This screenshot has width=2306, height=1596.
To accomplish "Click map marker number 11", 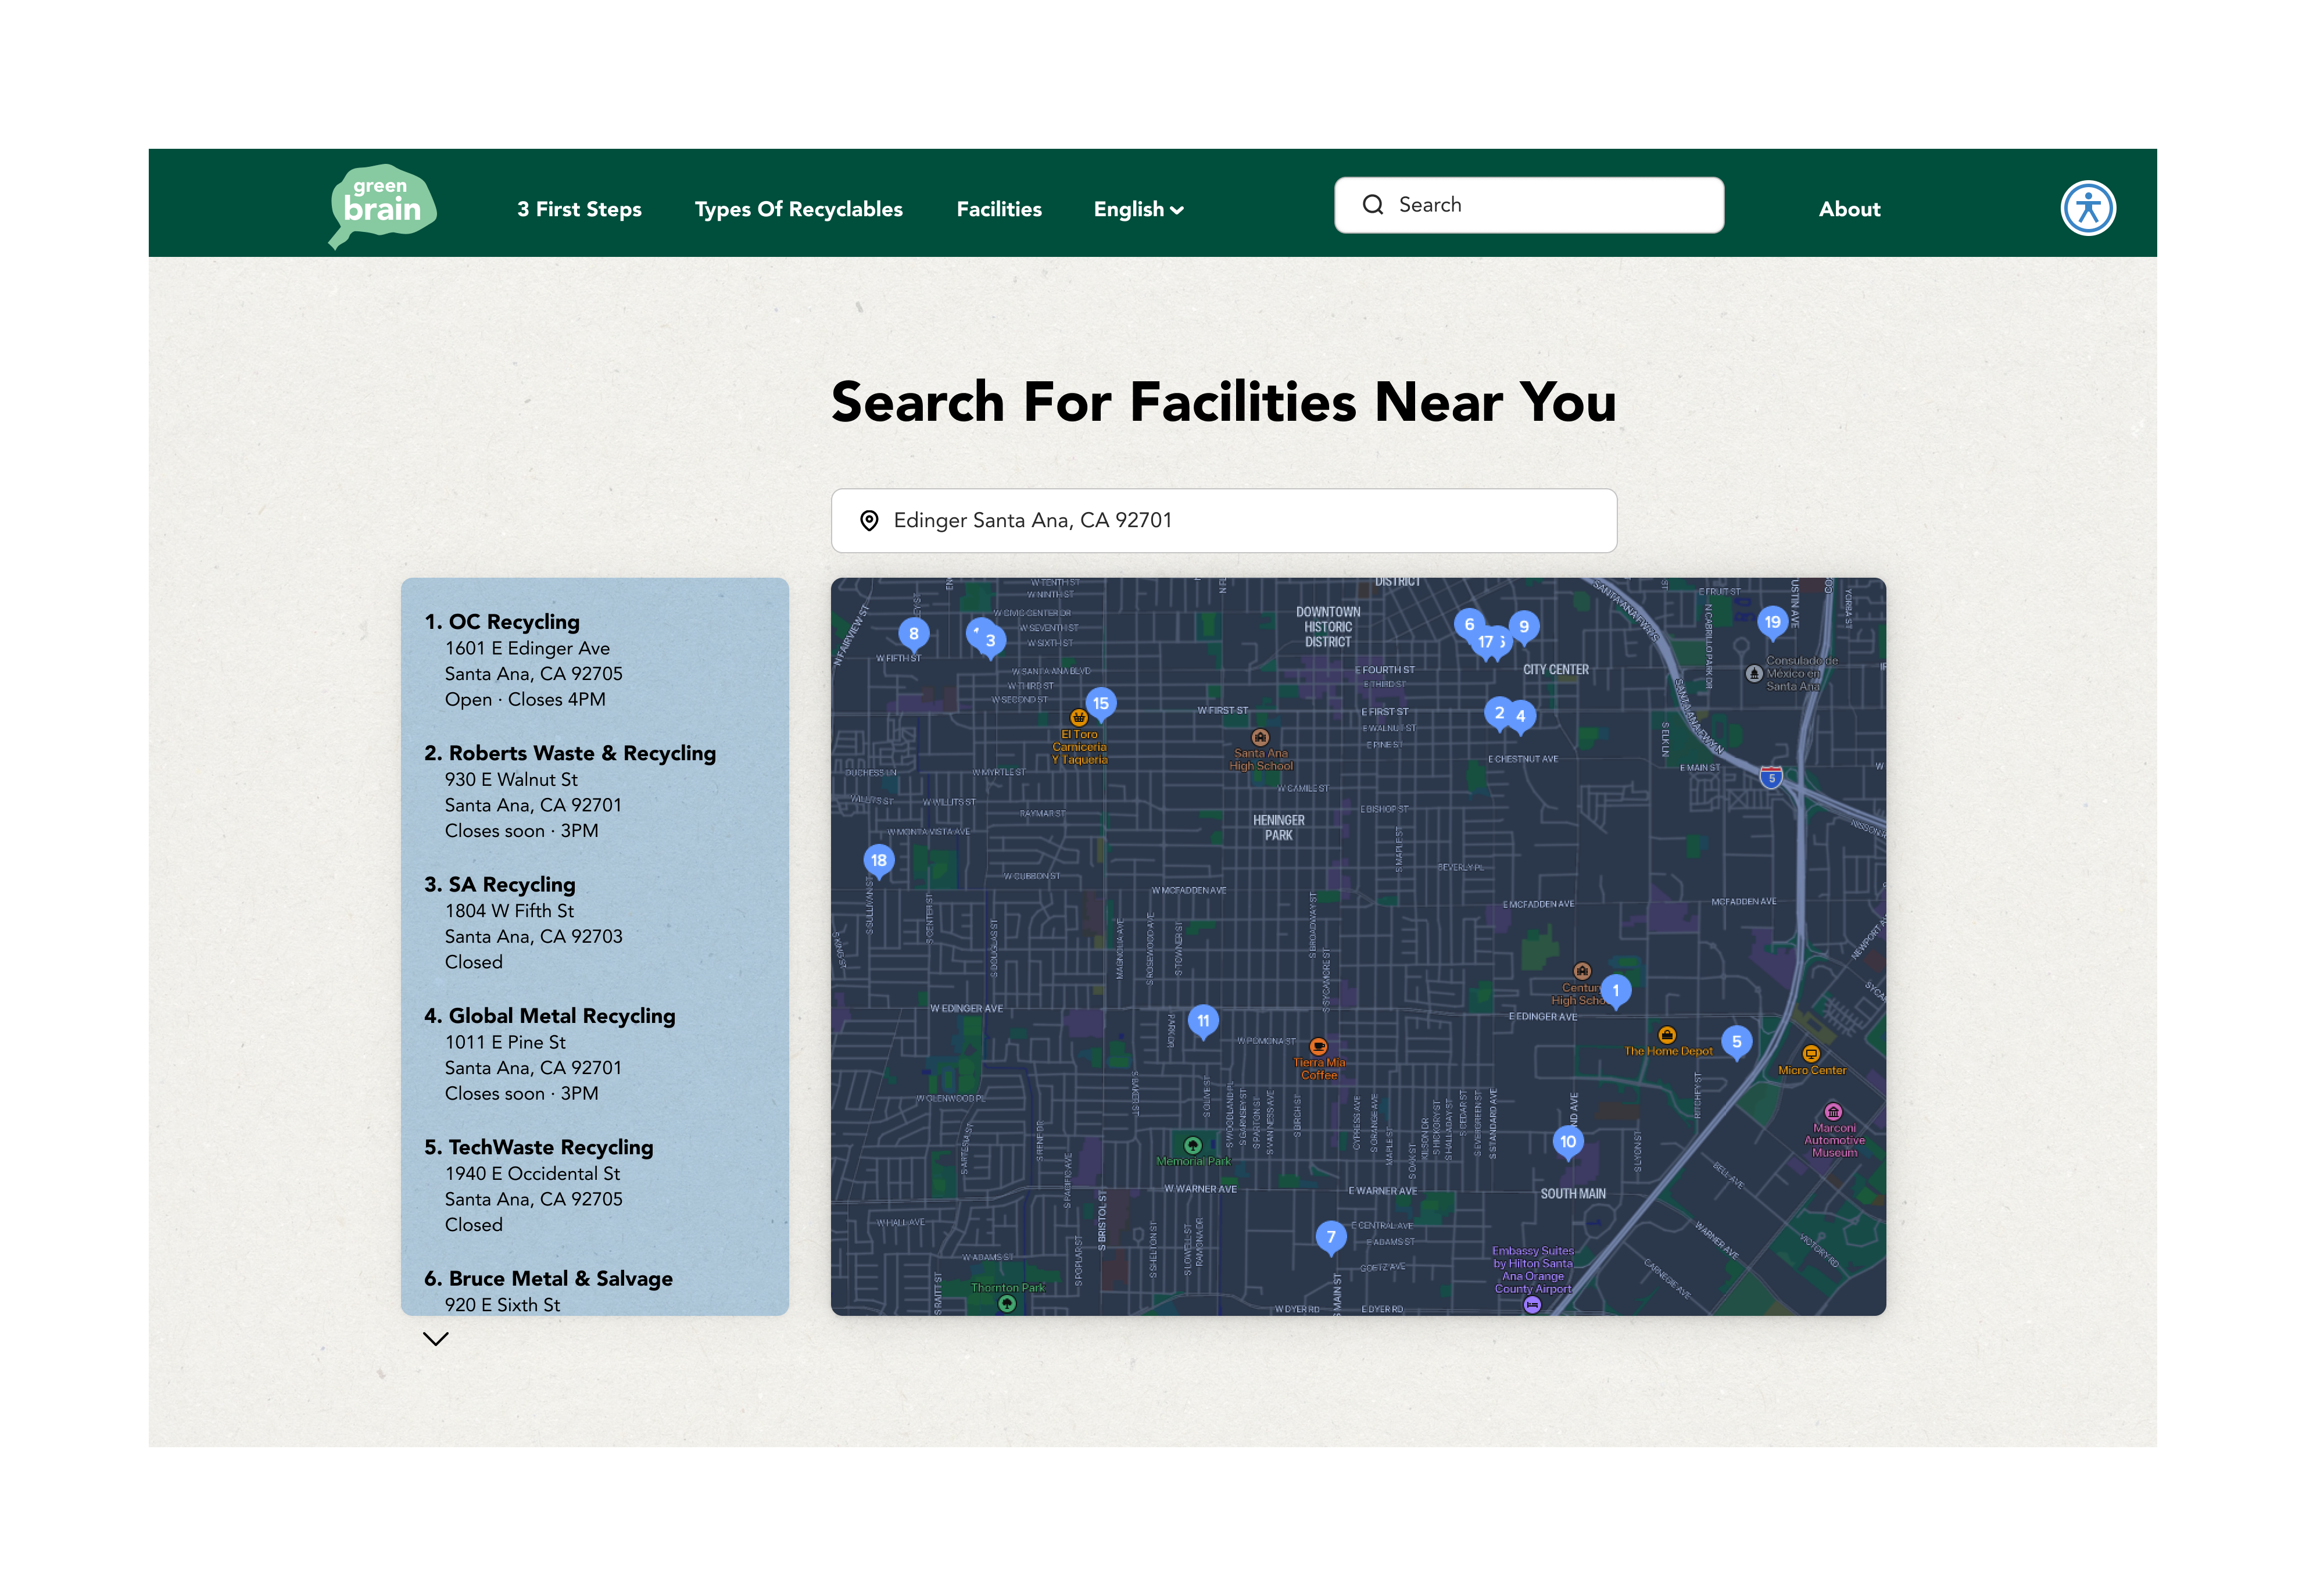I will (x=1203, y=1020).
